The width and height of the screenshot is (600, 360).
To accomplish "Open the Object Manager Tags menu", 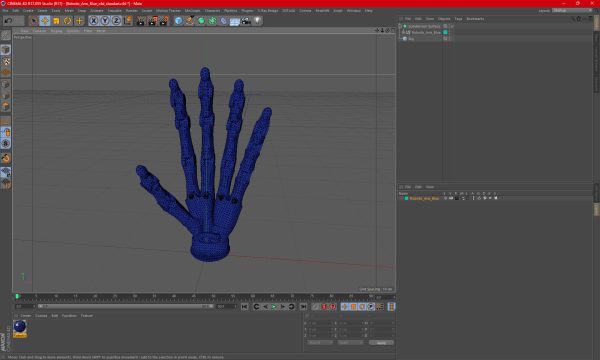I will point(458,19).
